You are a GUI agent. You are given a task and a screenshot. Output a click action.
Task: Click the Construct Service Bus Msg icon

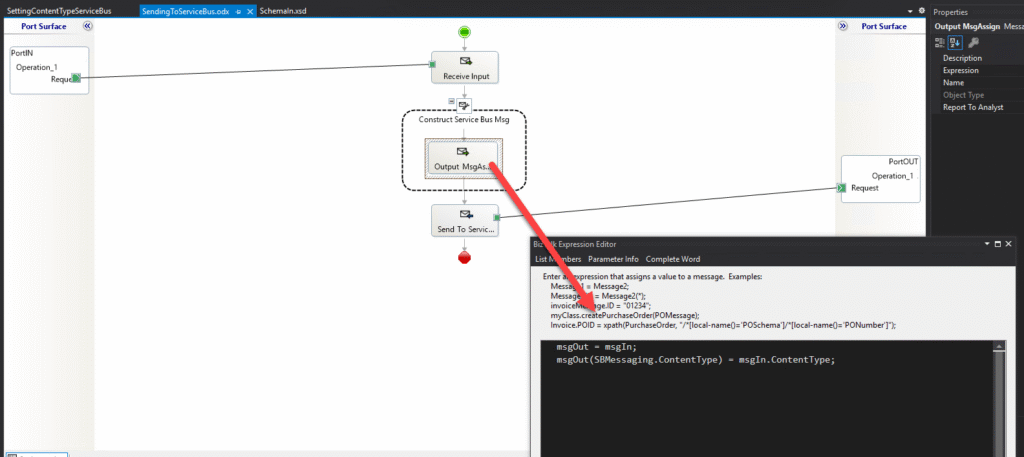point(464,104)
